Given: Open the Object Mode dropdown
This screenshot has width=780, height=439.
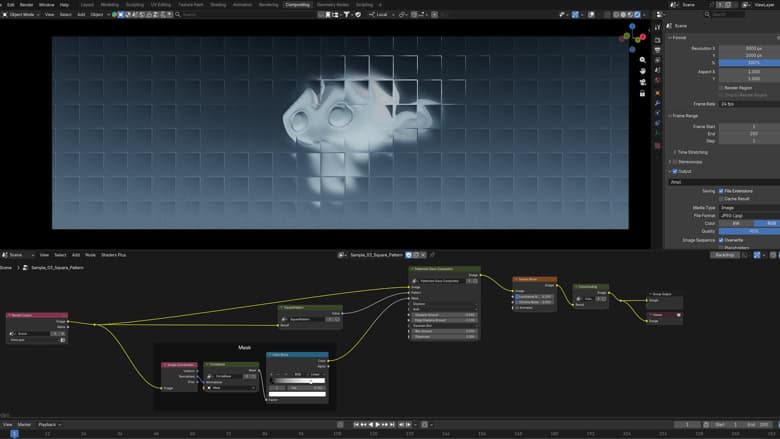Looking at the screenshot, I should (x=21, y=14).
